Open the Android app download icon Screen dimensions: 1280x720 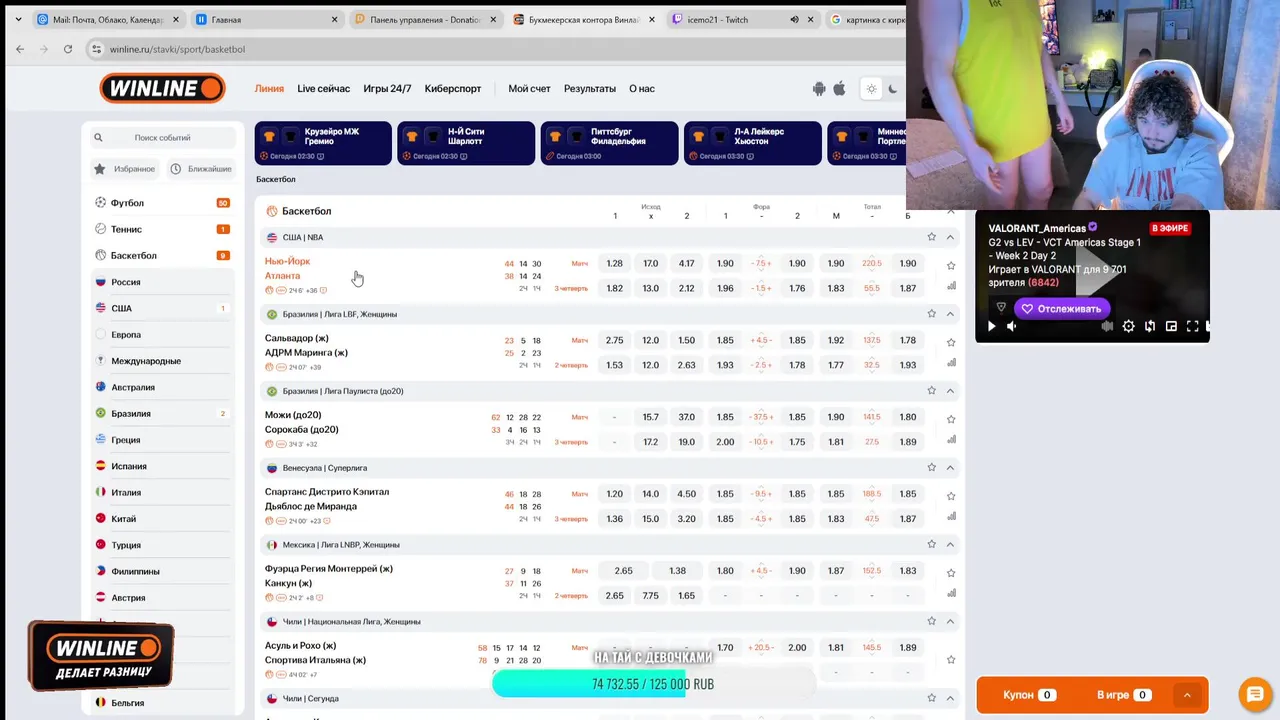click(820, 89)
